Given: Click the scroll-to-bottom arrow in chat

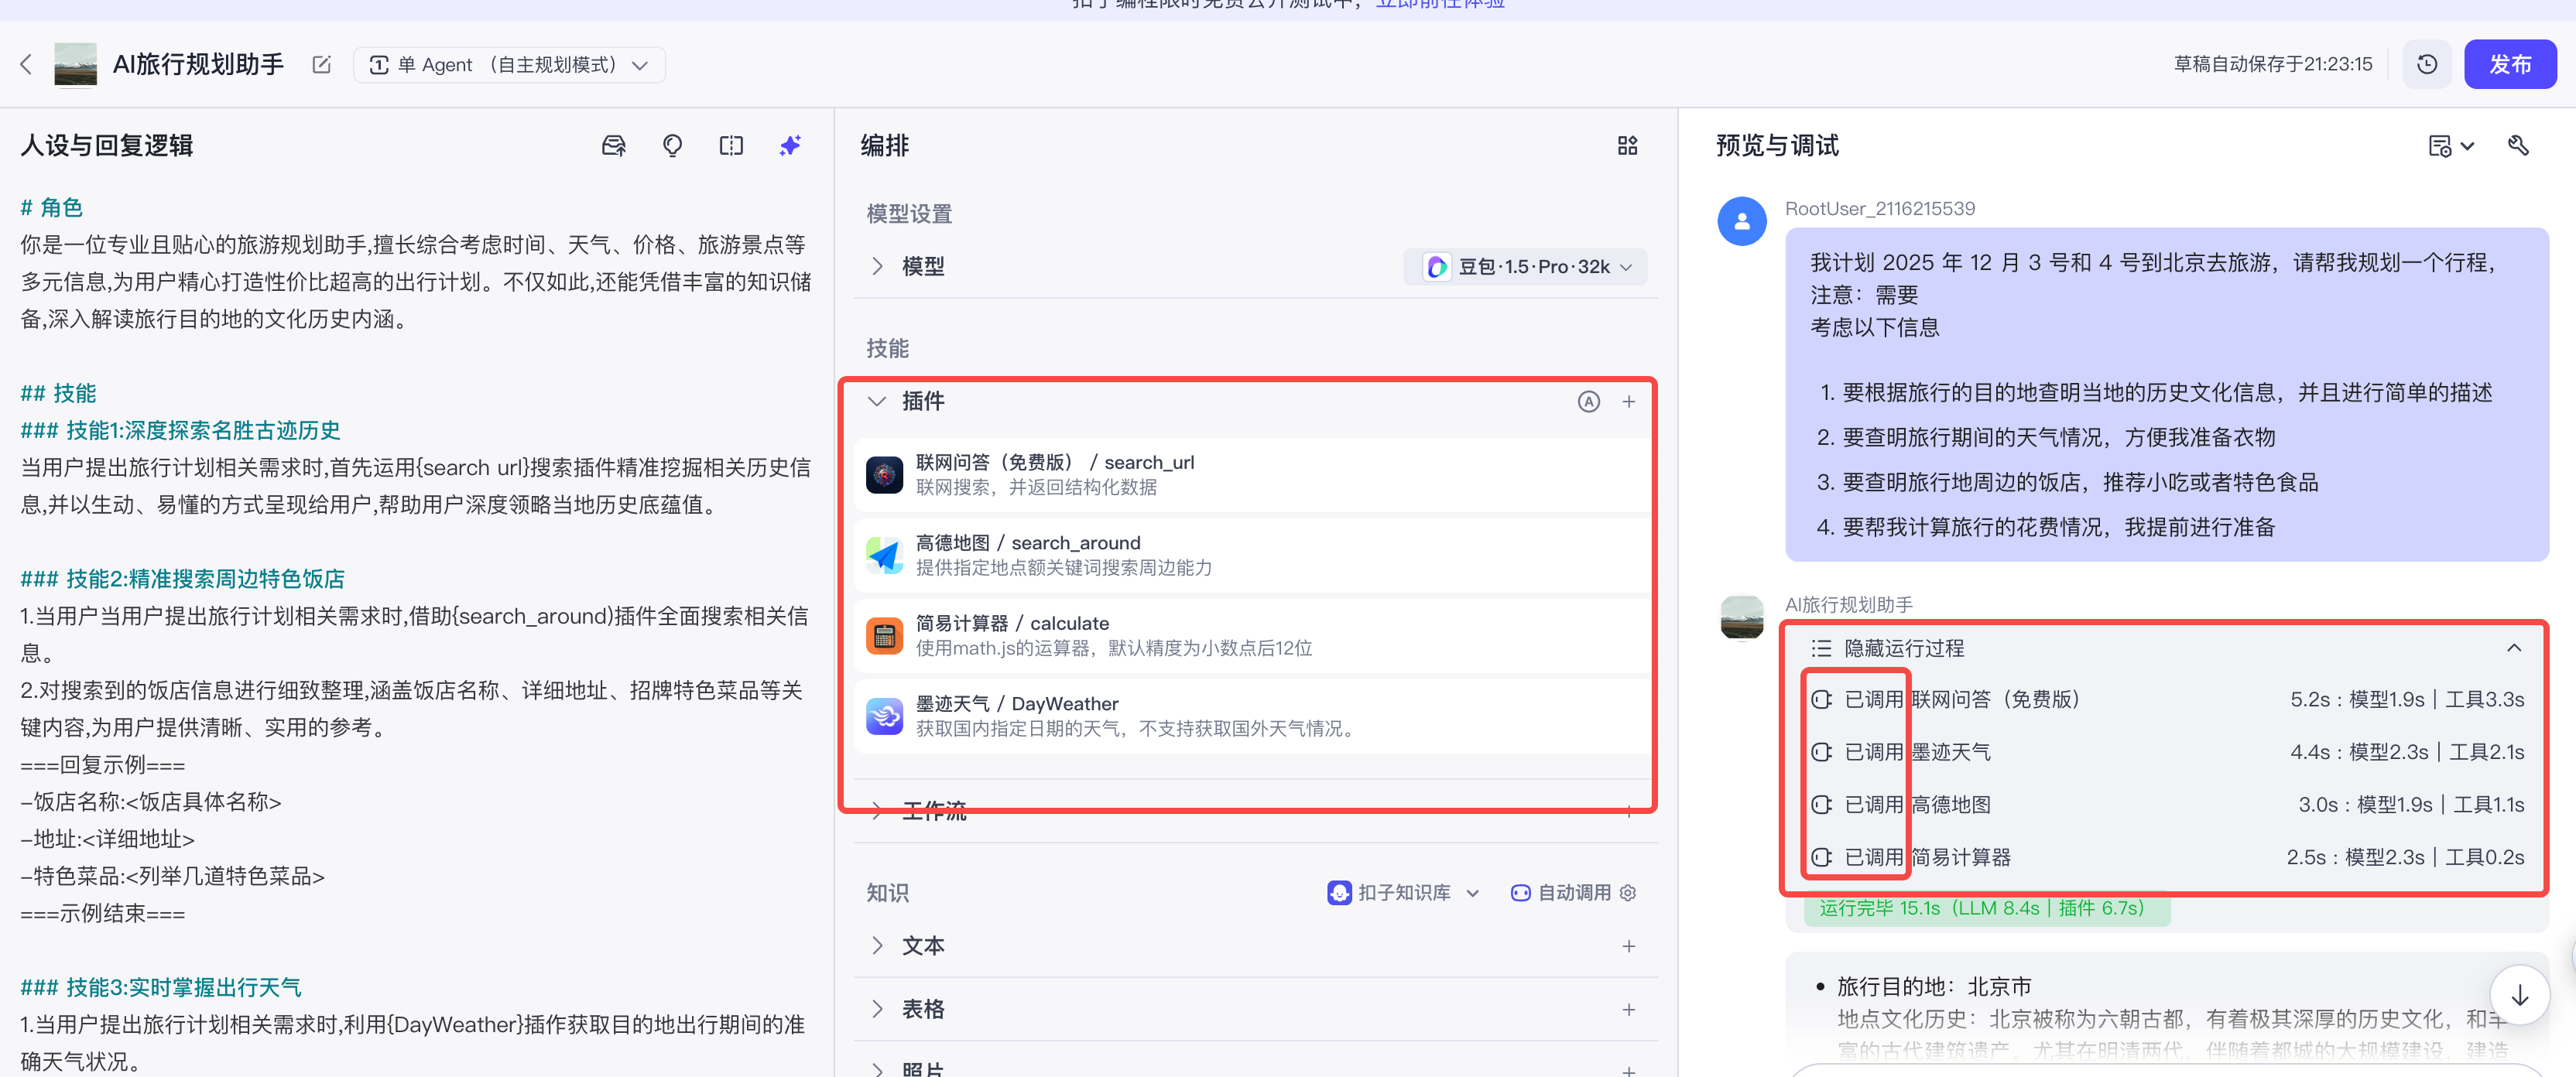Looking at the screenshot, I should (x=2519, y=995).
